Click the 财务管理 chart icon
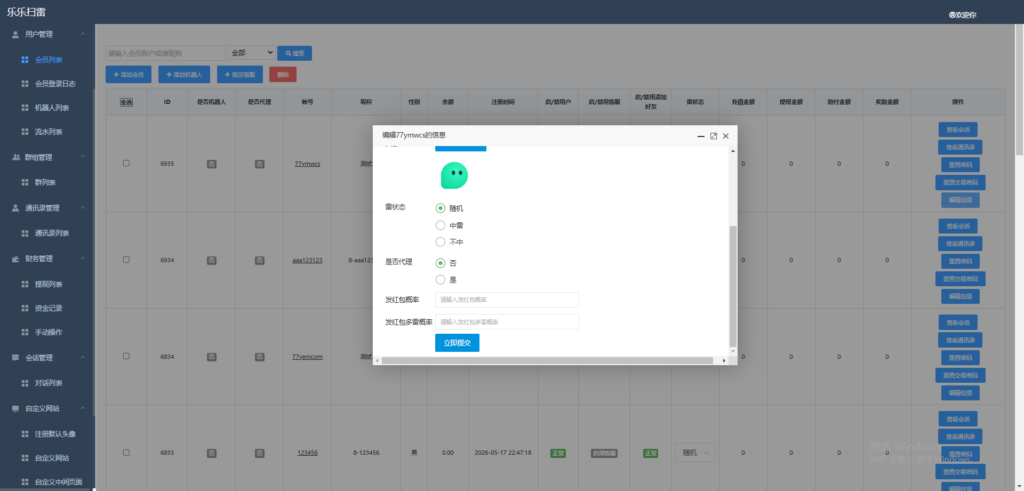Viewport: 1024px width, 491px height. pos(16,259)
